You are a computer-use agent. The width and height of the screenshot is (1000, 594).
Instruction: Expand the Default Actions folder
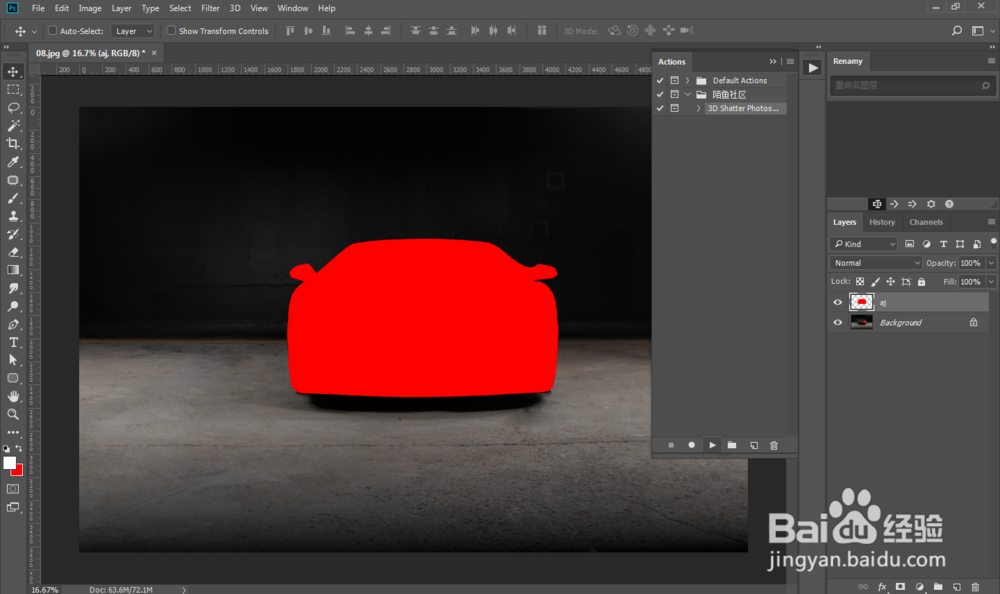pyautogui.click(x=687, y=79)
